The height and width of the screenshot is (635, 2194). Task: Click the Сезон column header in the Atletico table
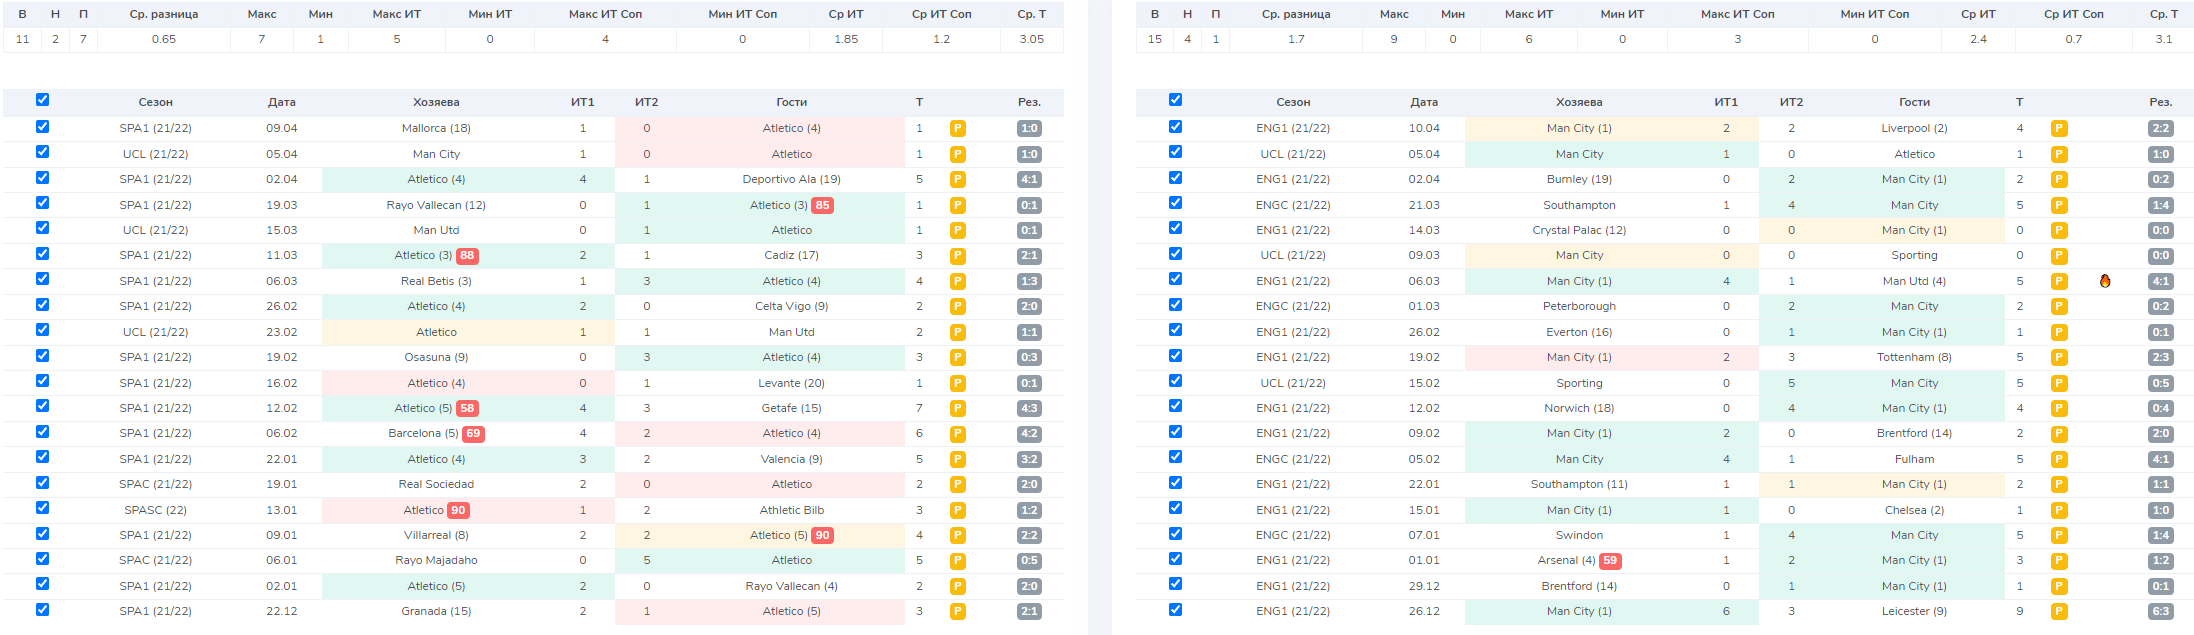click(155, 102)
